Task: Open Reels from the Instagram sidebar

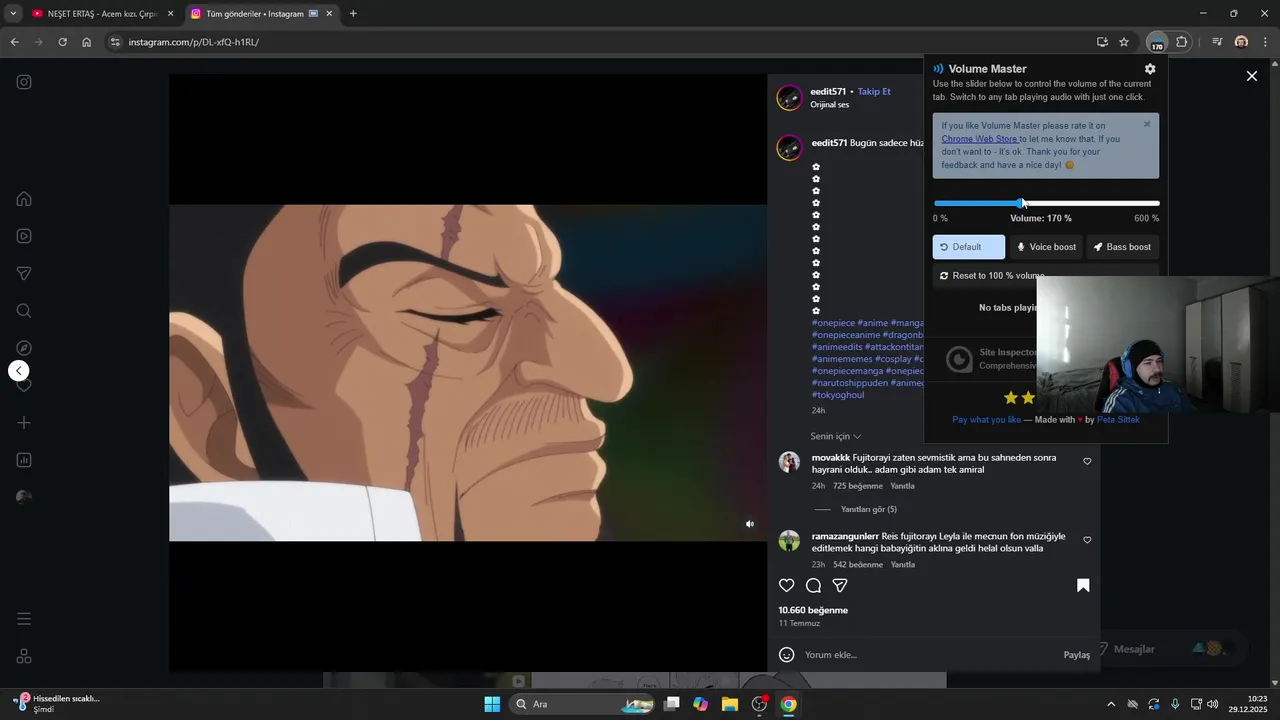Action: (x=24, y=236)
